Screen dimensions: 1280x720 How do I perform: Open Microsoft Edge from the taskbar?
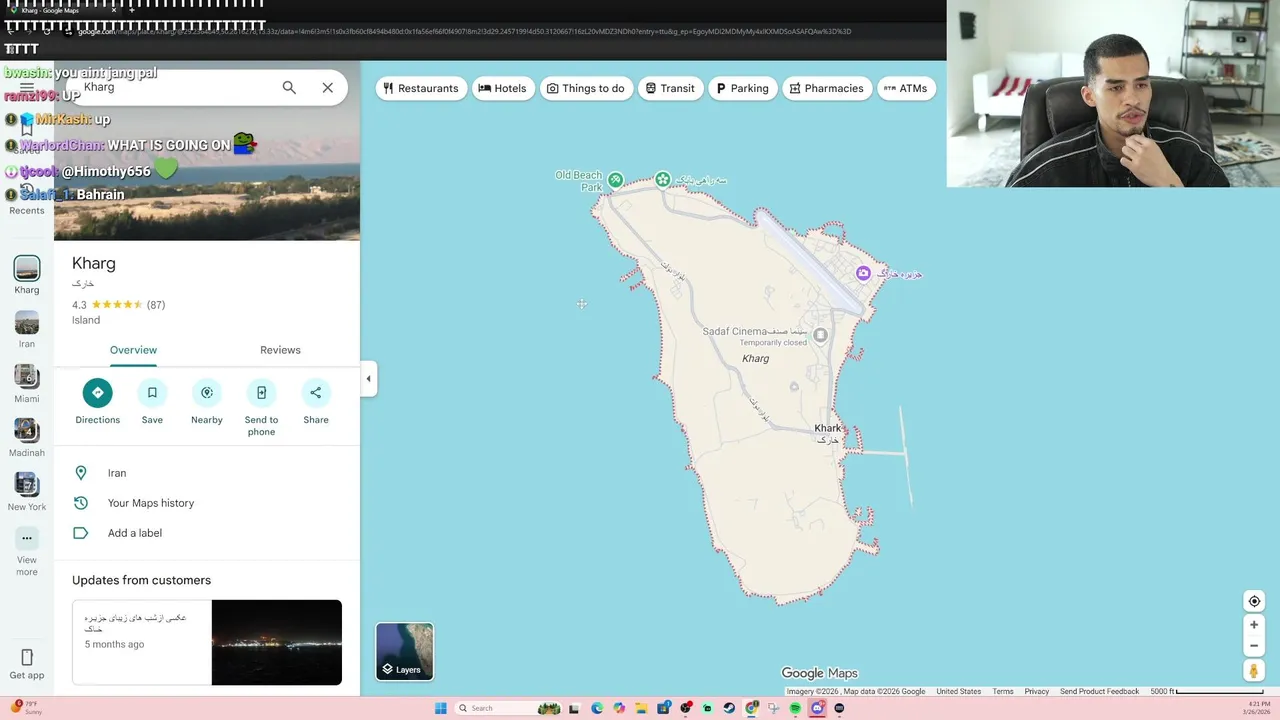(597, 708)
